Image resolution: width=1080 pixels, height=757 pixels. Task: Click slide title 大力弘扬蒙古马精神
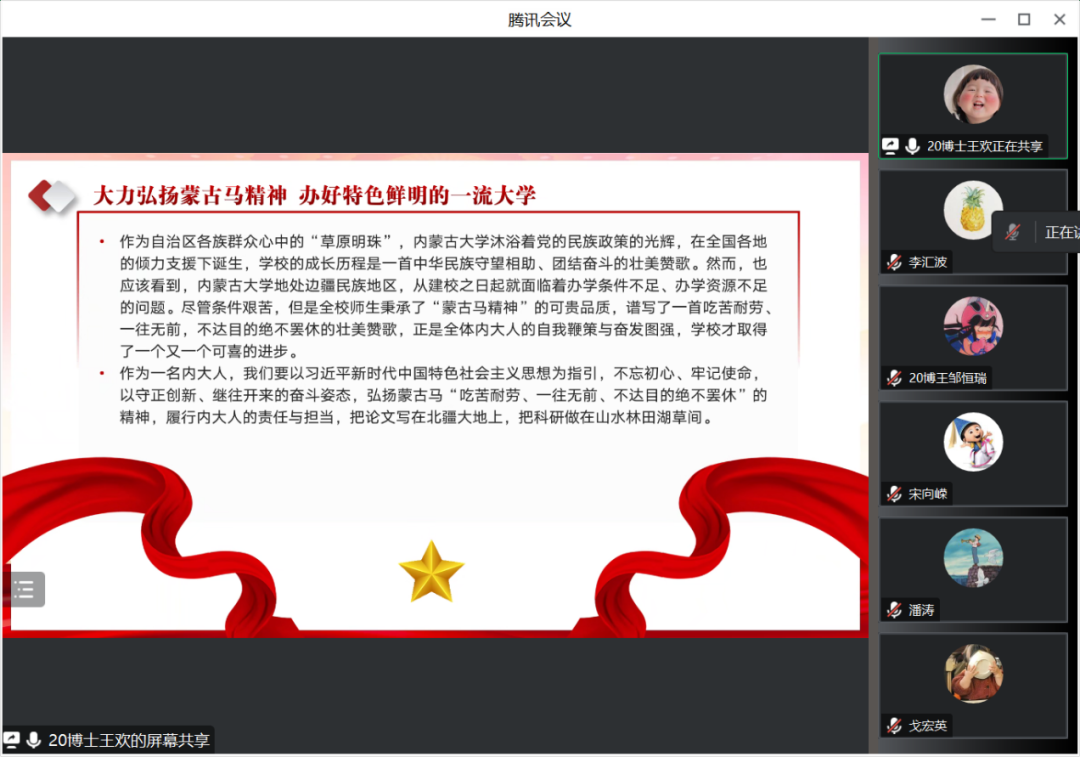point(189,196)
